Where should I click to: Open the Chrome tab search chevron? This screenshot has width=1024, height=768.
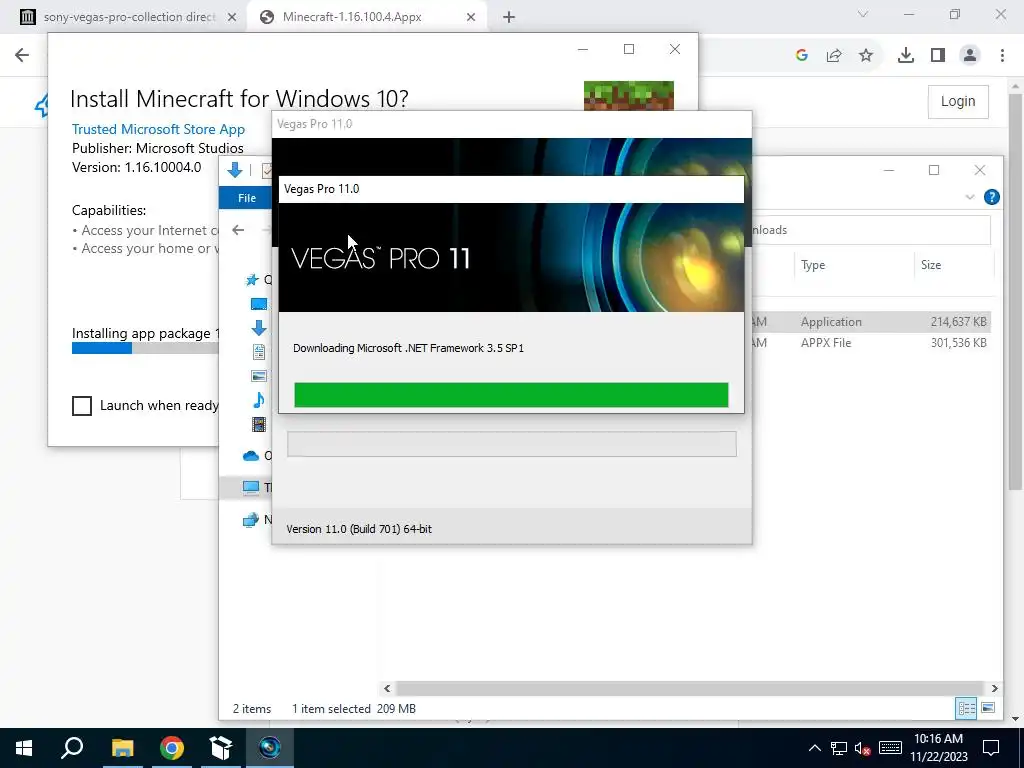(863, 14)
